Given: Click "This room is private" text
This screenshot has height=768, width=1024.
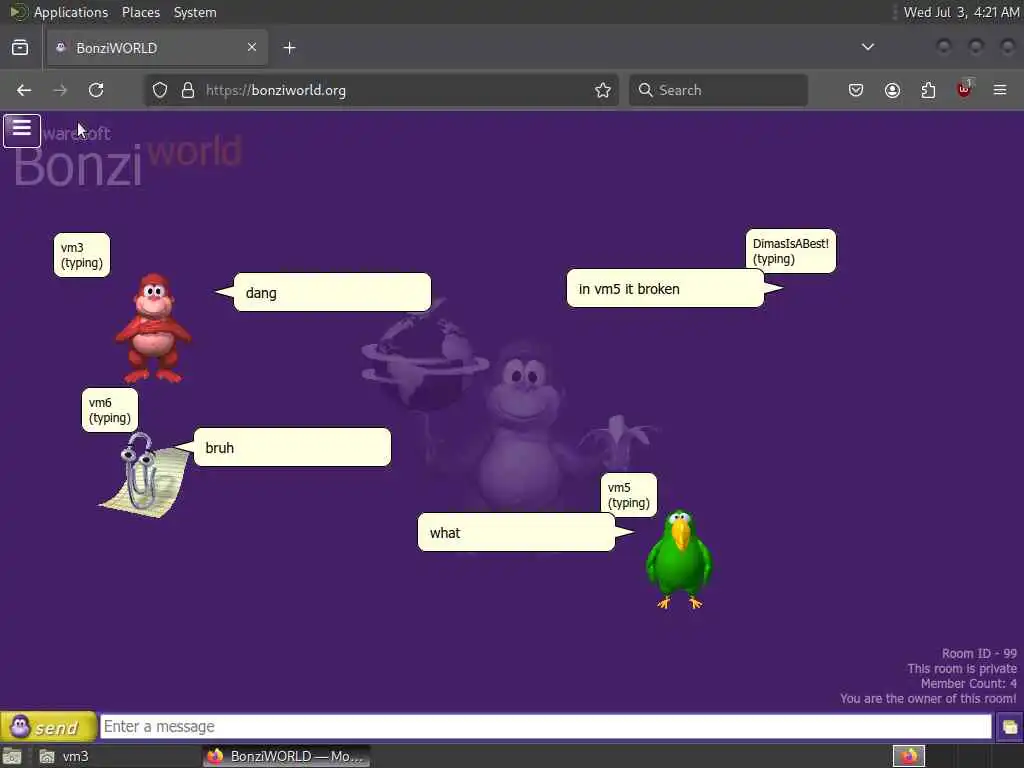Looking at the screenshot, I should (961, 669).
